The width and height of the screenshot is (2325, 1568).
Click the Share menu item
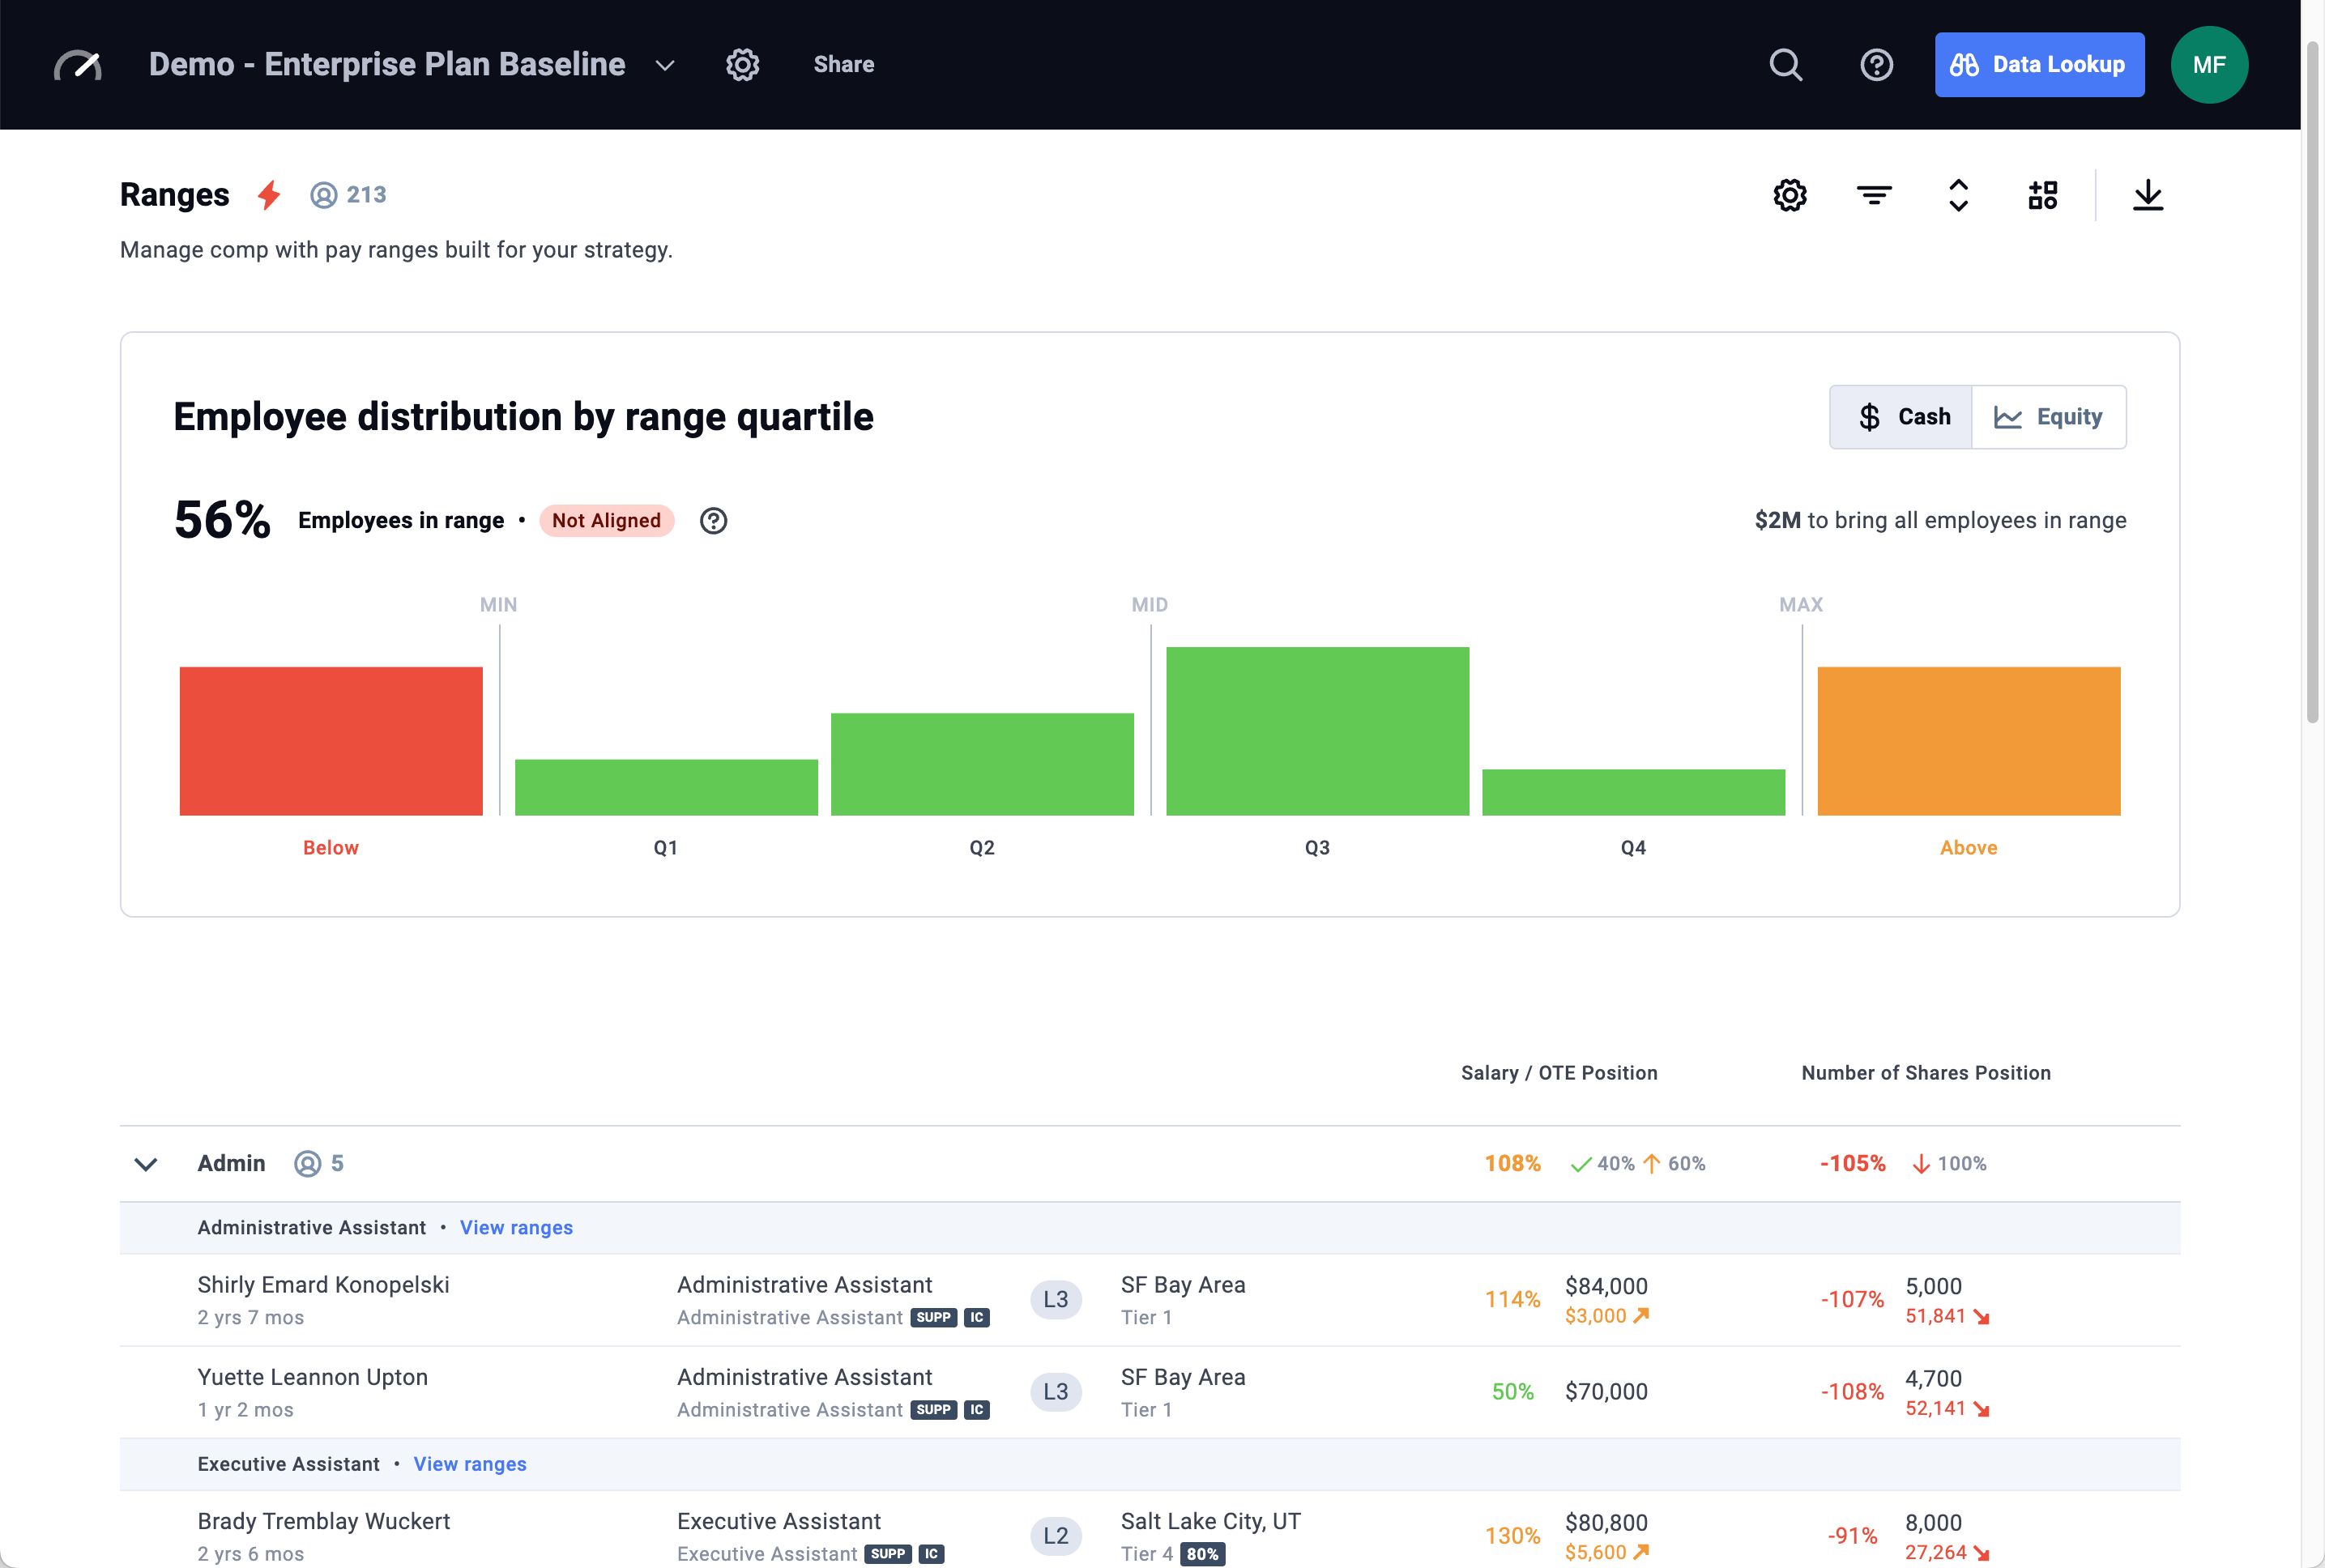coord(843,64)
